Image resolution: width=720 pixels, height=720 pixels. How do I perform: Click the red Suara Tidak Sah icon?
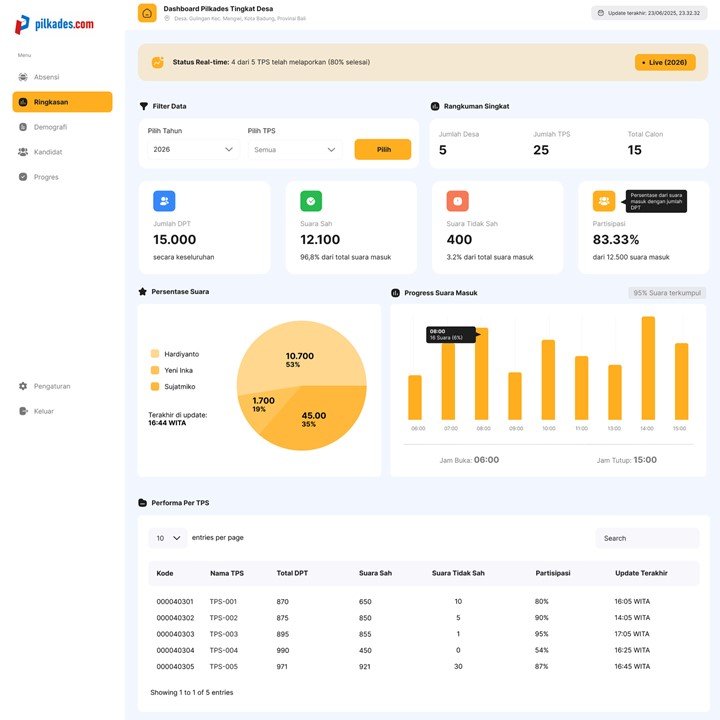click(457, 201)
